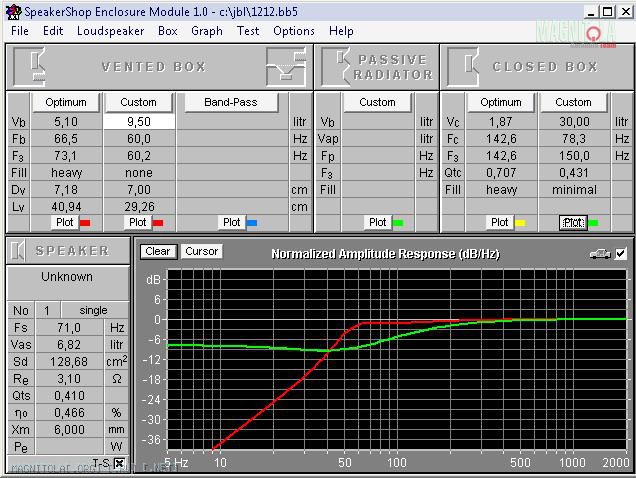Click the speaker Fs value 71,0
The height and width of the screenshot is (478, 636).
click(x=69, y=327)
